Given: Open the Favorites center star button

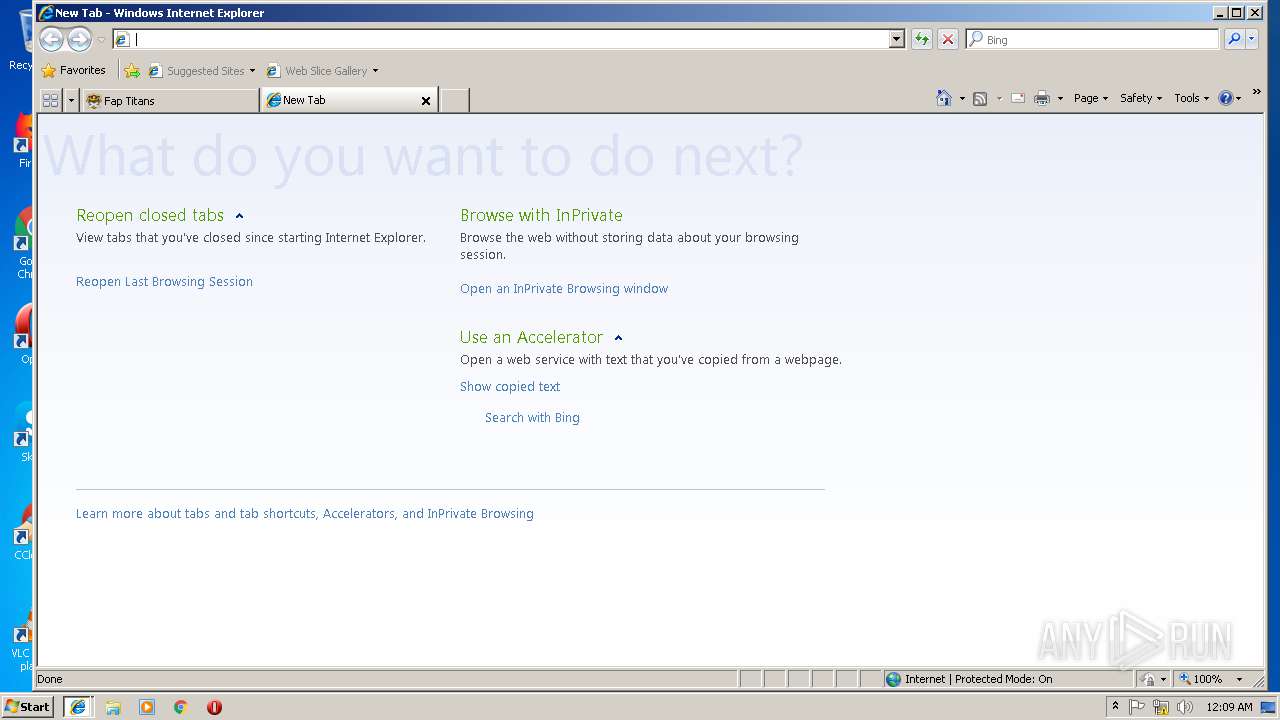Looking at the screenshot, I should (73, 70).
